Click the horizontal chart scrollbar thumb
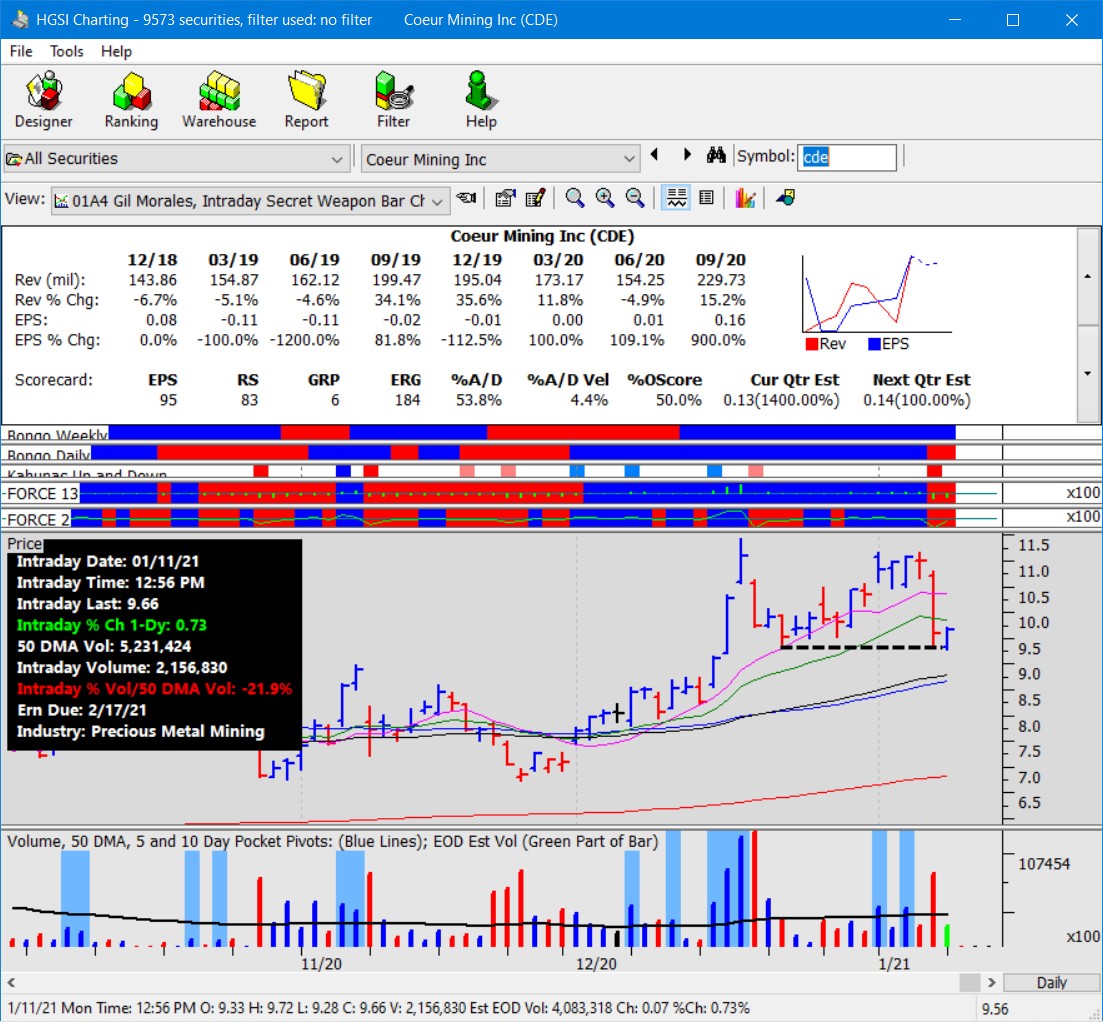 970,983
